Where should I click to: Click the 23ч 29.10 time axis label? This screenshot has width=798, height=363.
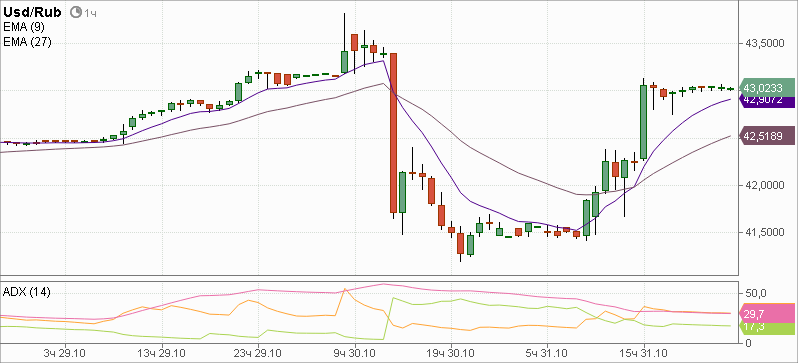click(258, 353)
